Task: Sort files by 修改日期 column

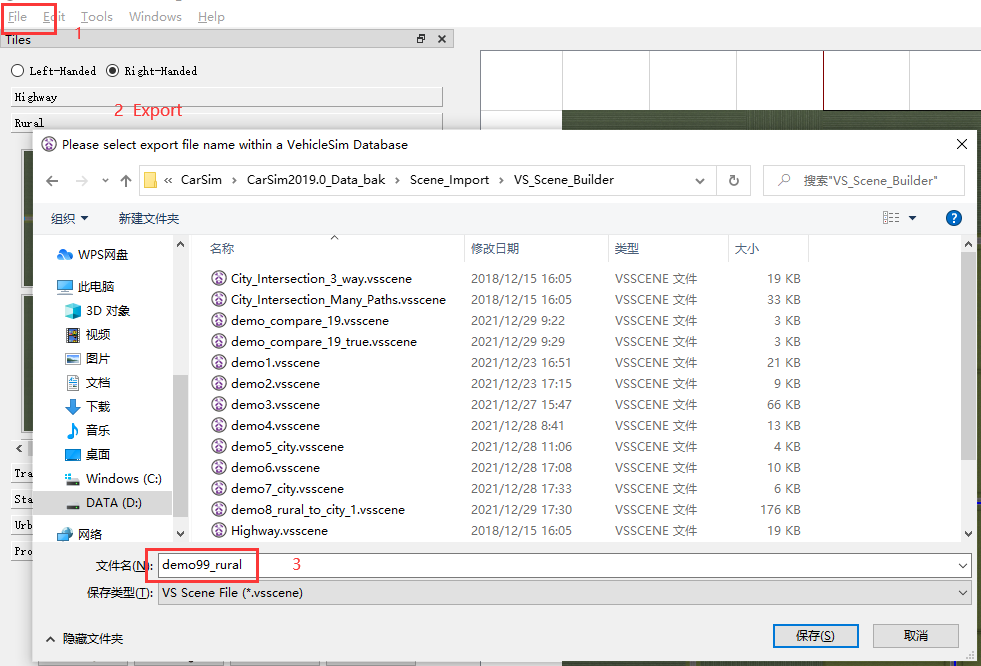Action: point(495,248)
